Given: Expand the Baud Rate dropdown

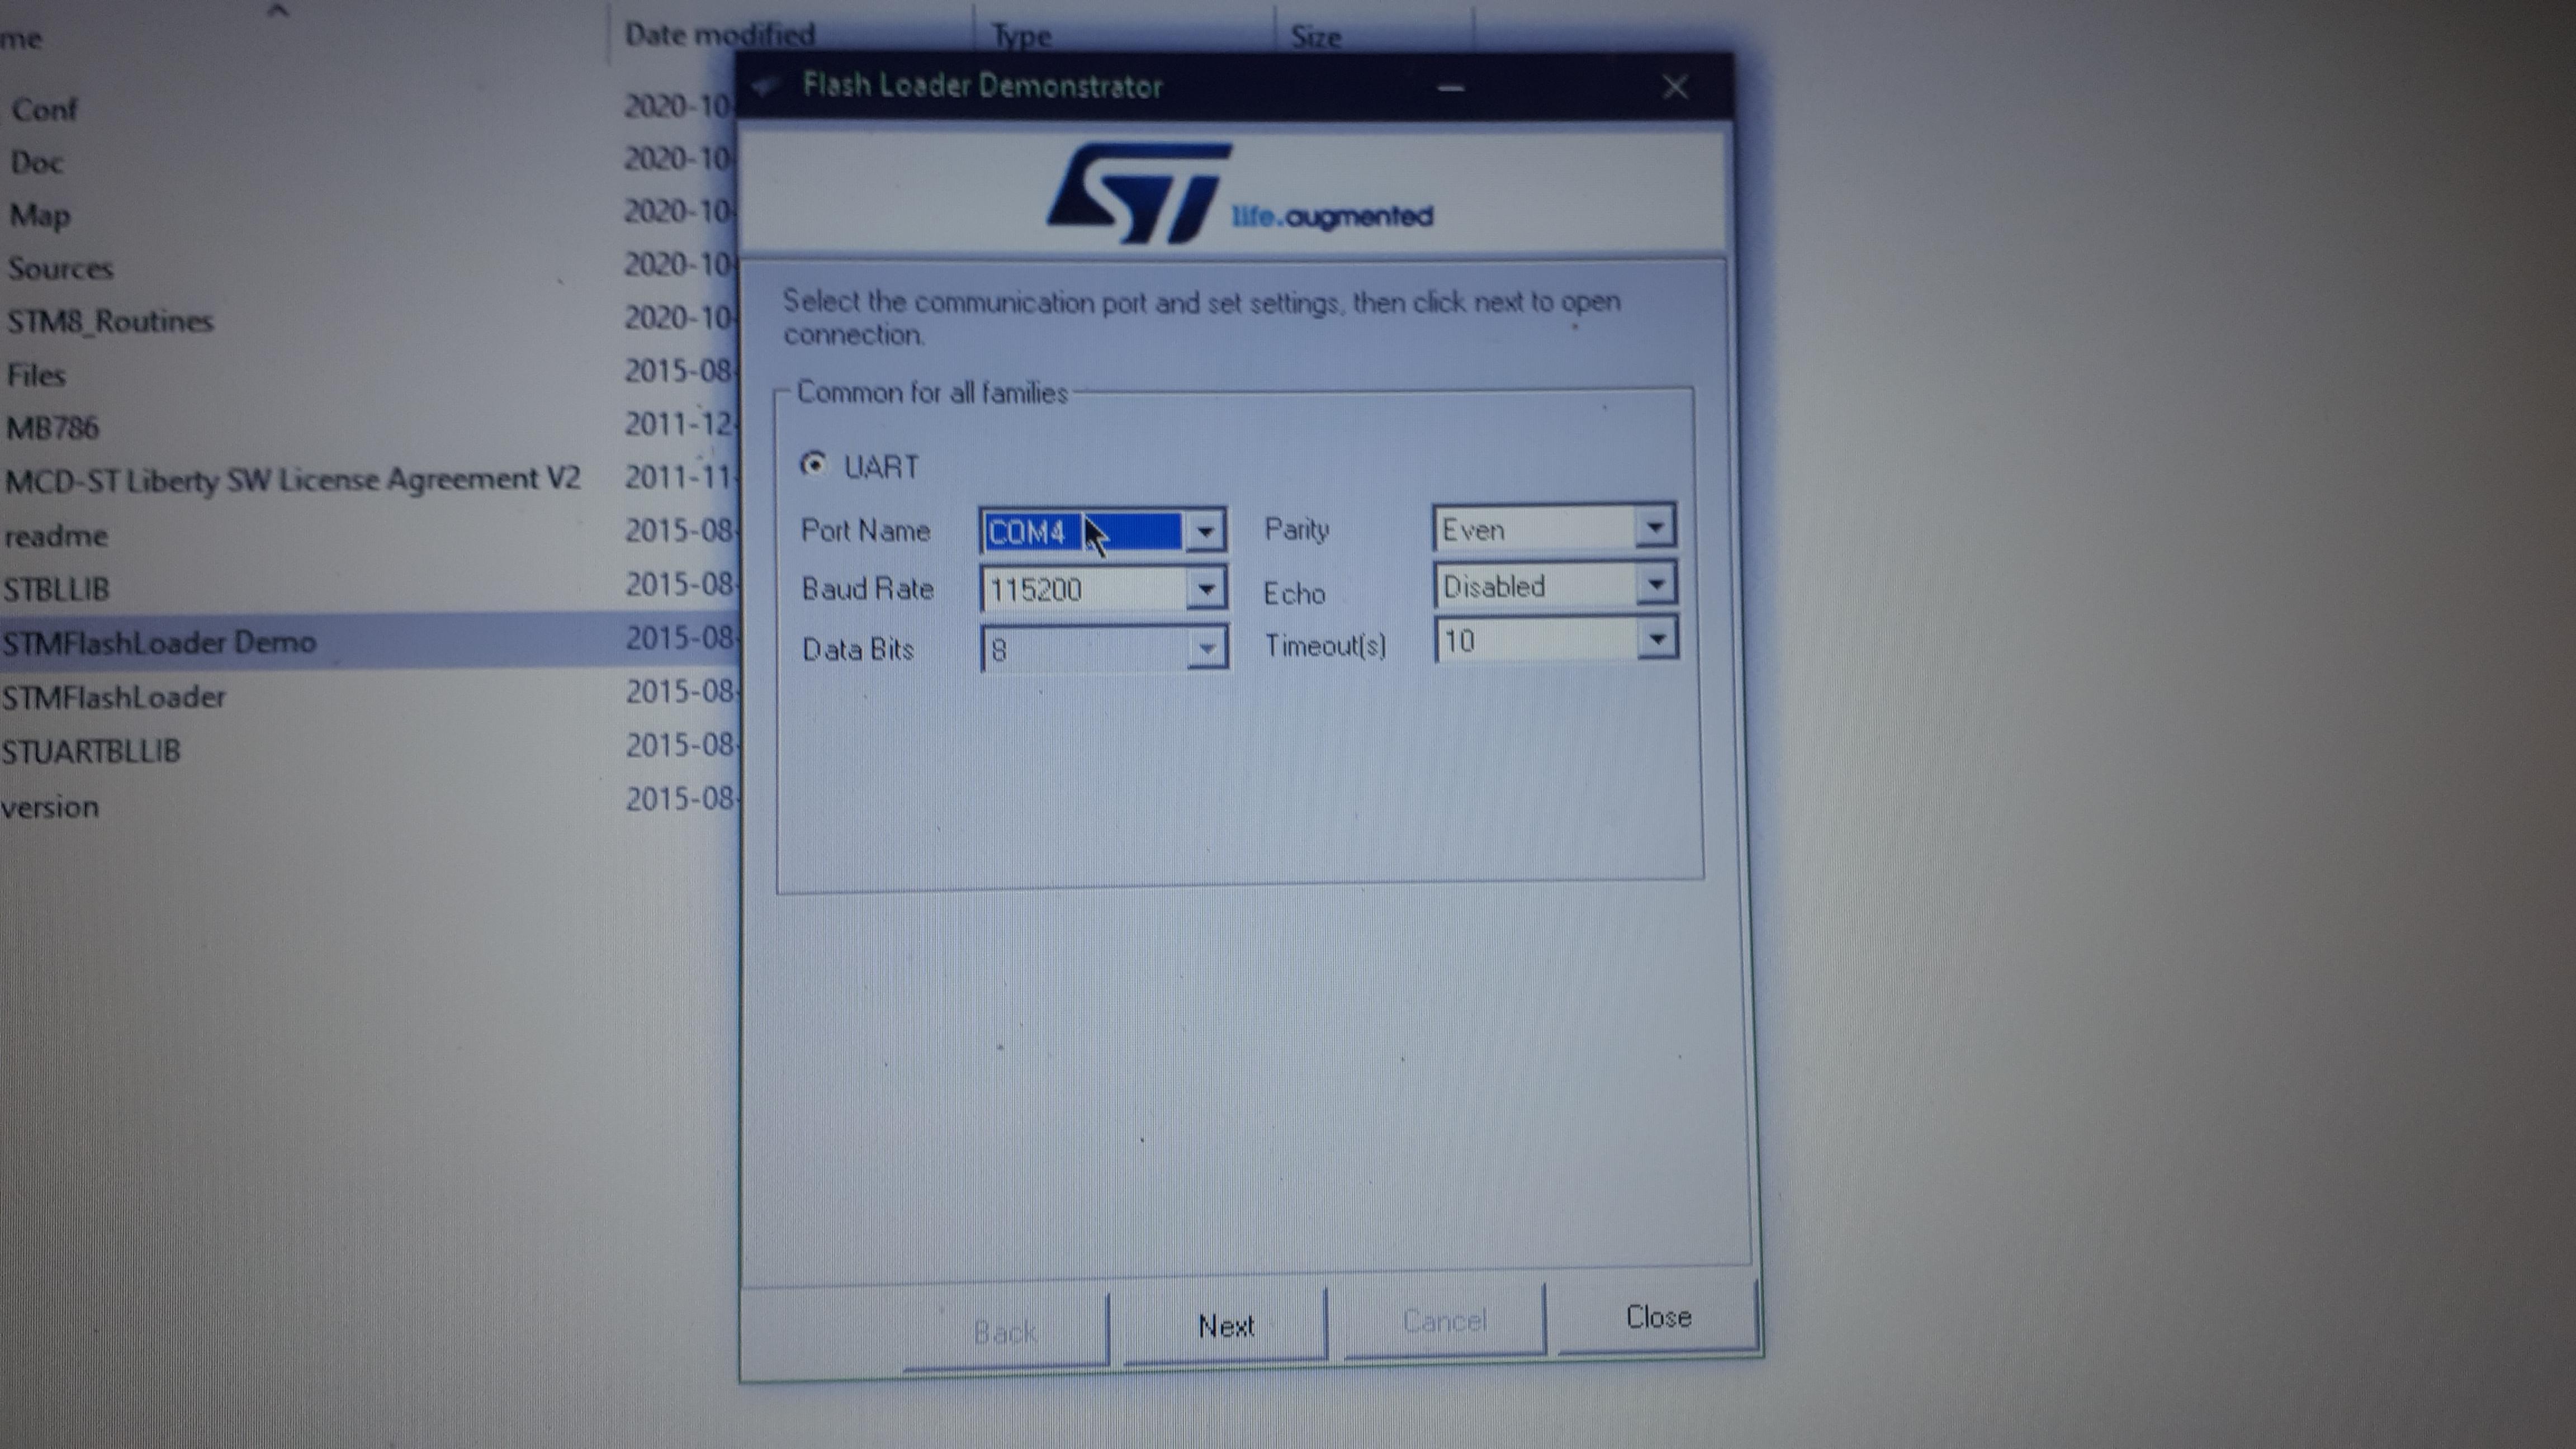Looking at the screenshot, I should coord(1206,589).
